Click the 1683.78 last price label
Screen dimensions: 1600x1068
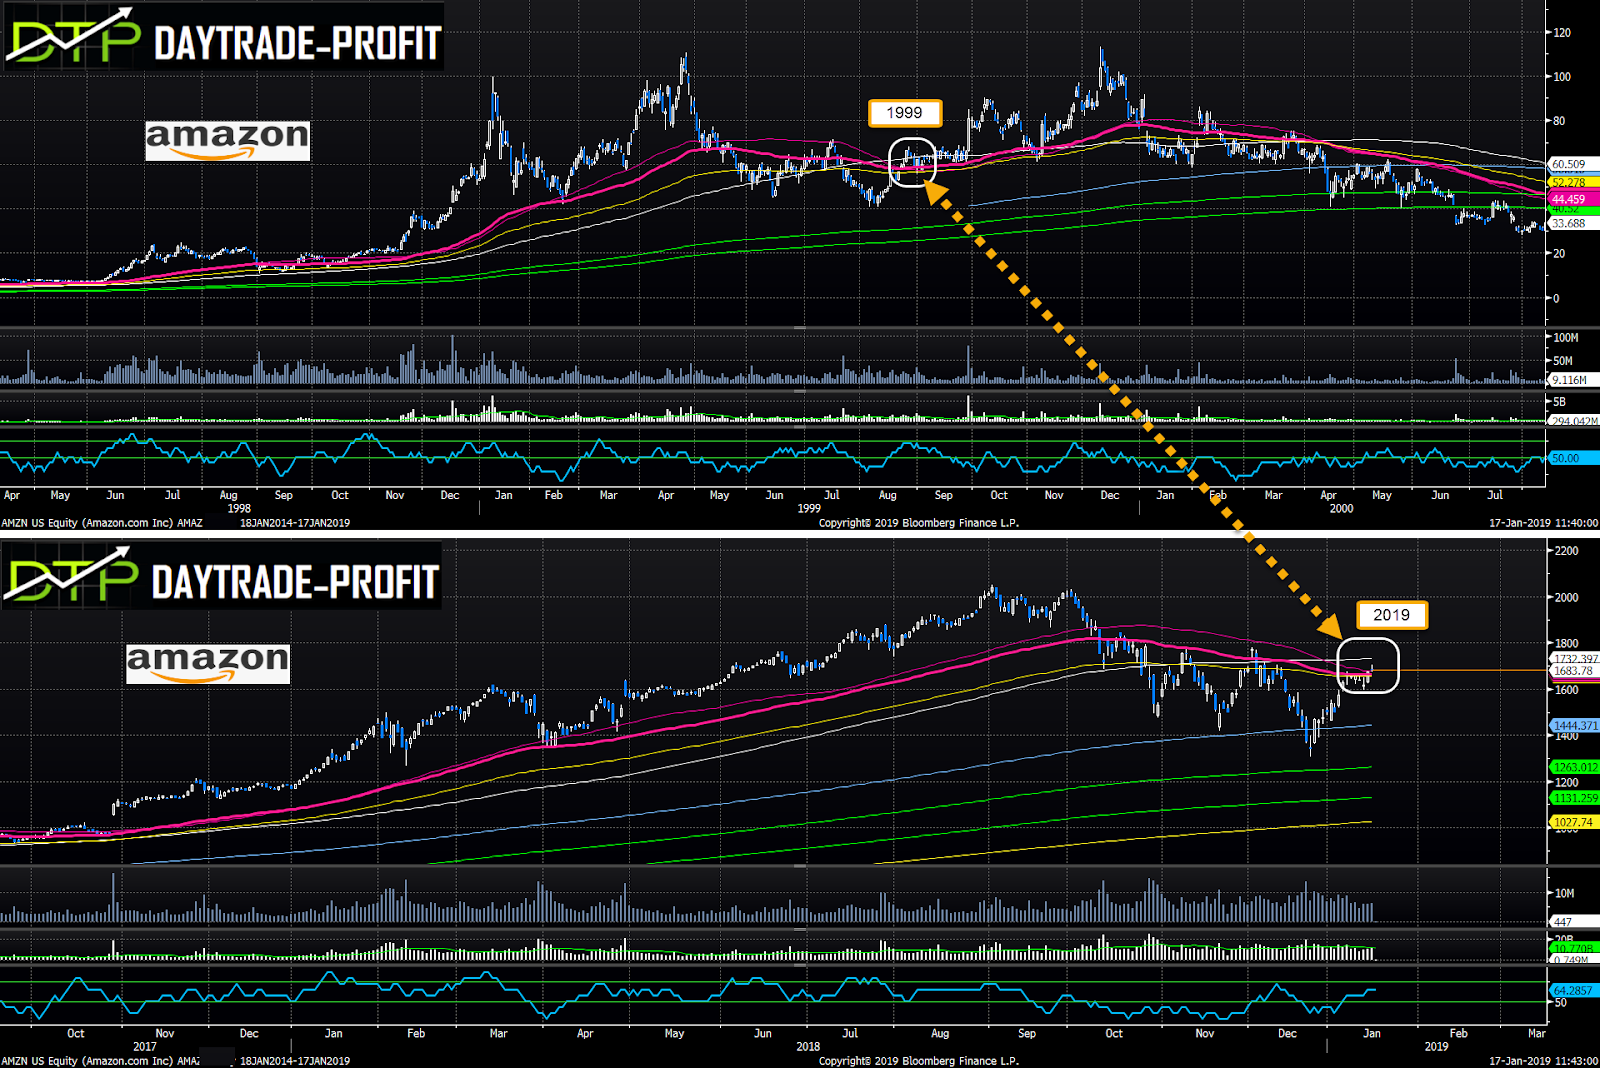pyautogui.click(x=1573, y=671)
